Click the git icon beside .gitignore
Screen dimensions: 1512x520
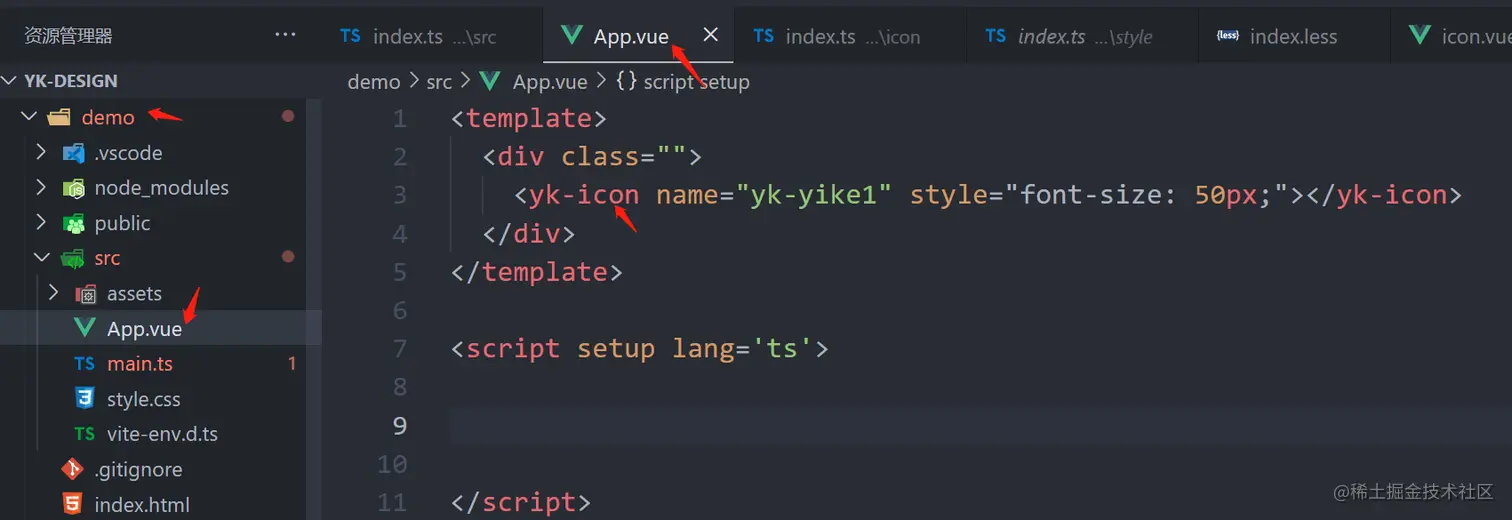click(72, 469)
